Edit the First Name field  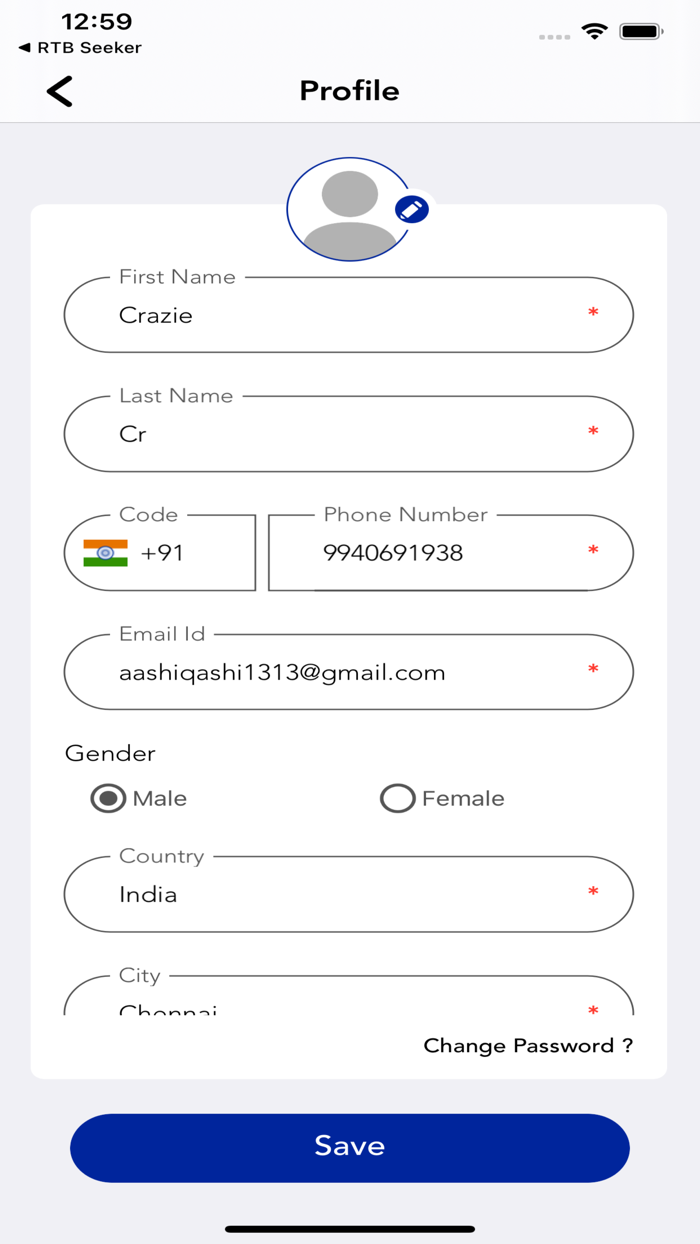(348, 315)
